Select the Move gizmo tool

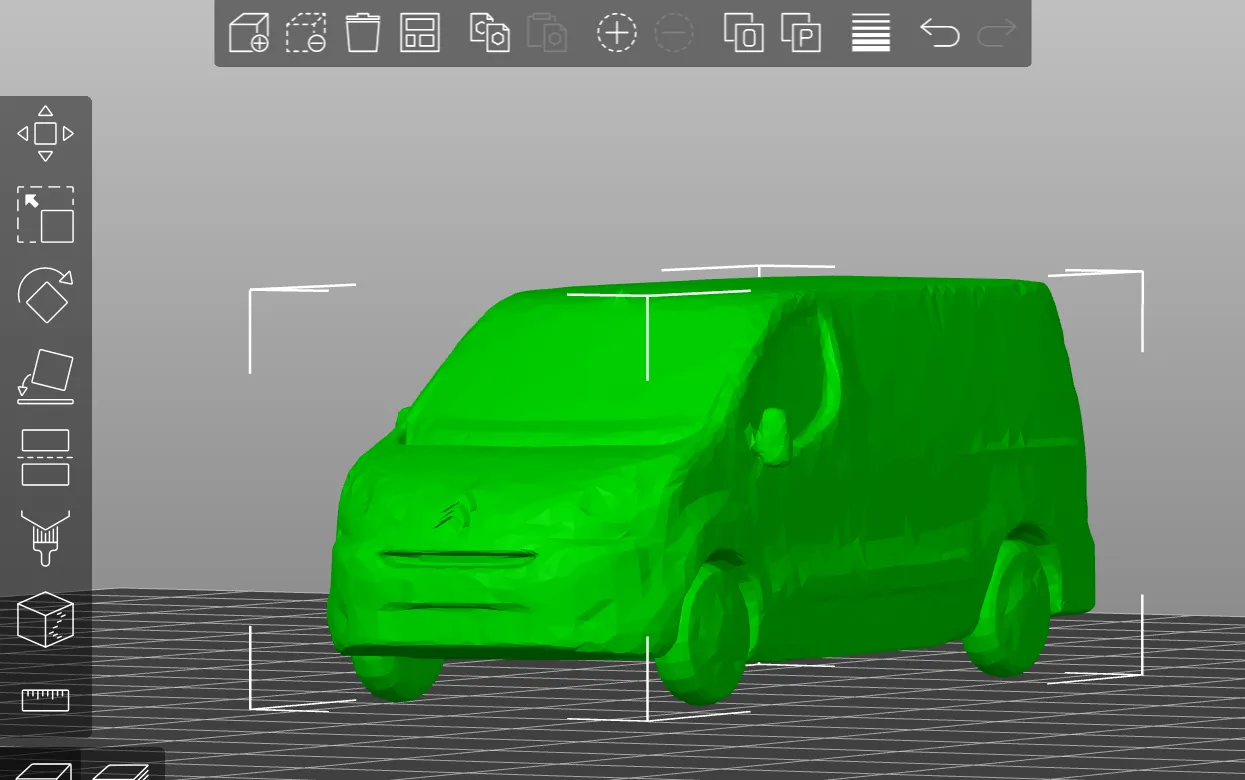pyautogui.click(x=46, y=133)
